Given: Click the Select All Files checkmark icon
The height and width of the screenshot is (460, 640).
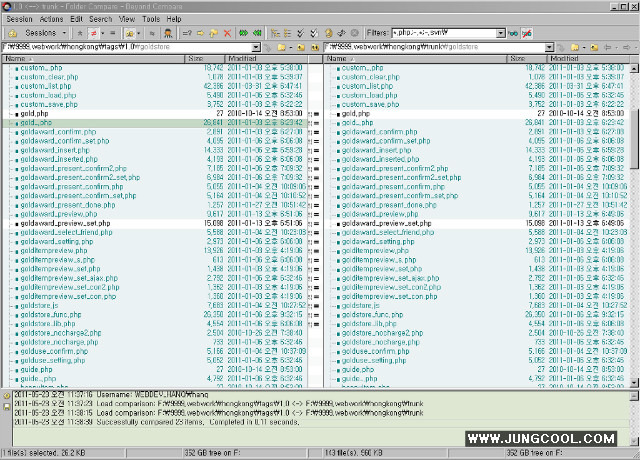Looking at the screenshot, I should pos(314,33).
